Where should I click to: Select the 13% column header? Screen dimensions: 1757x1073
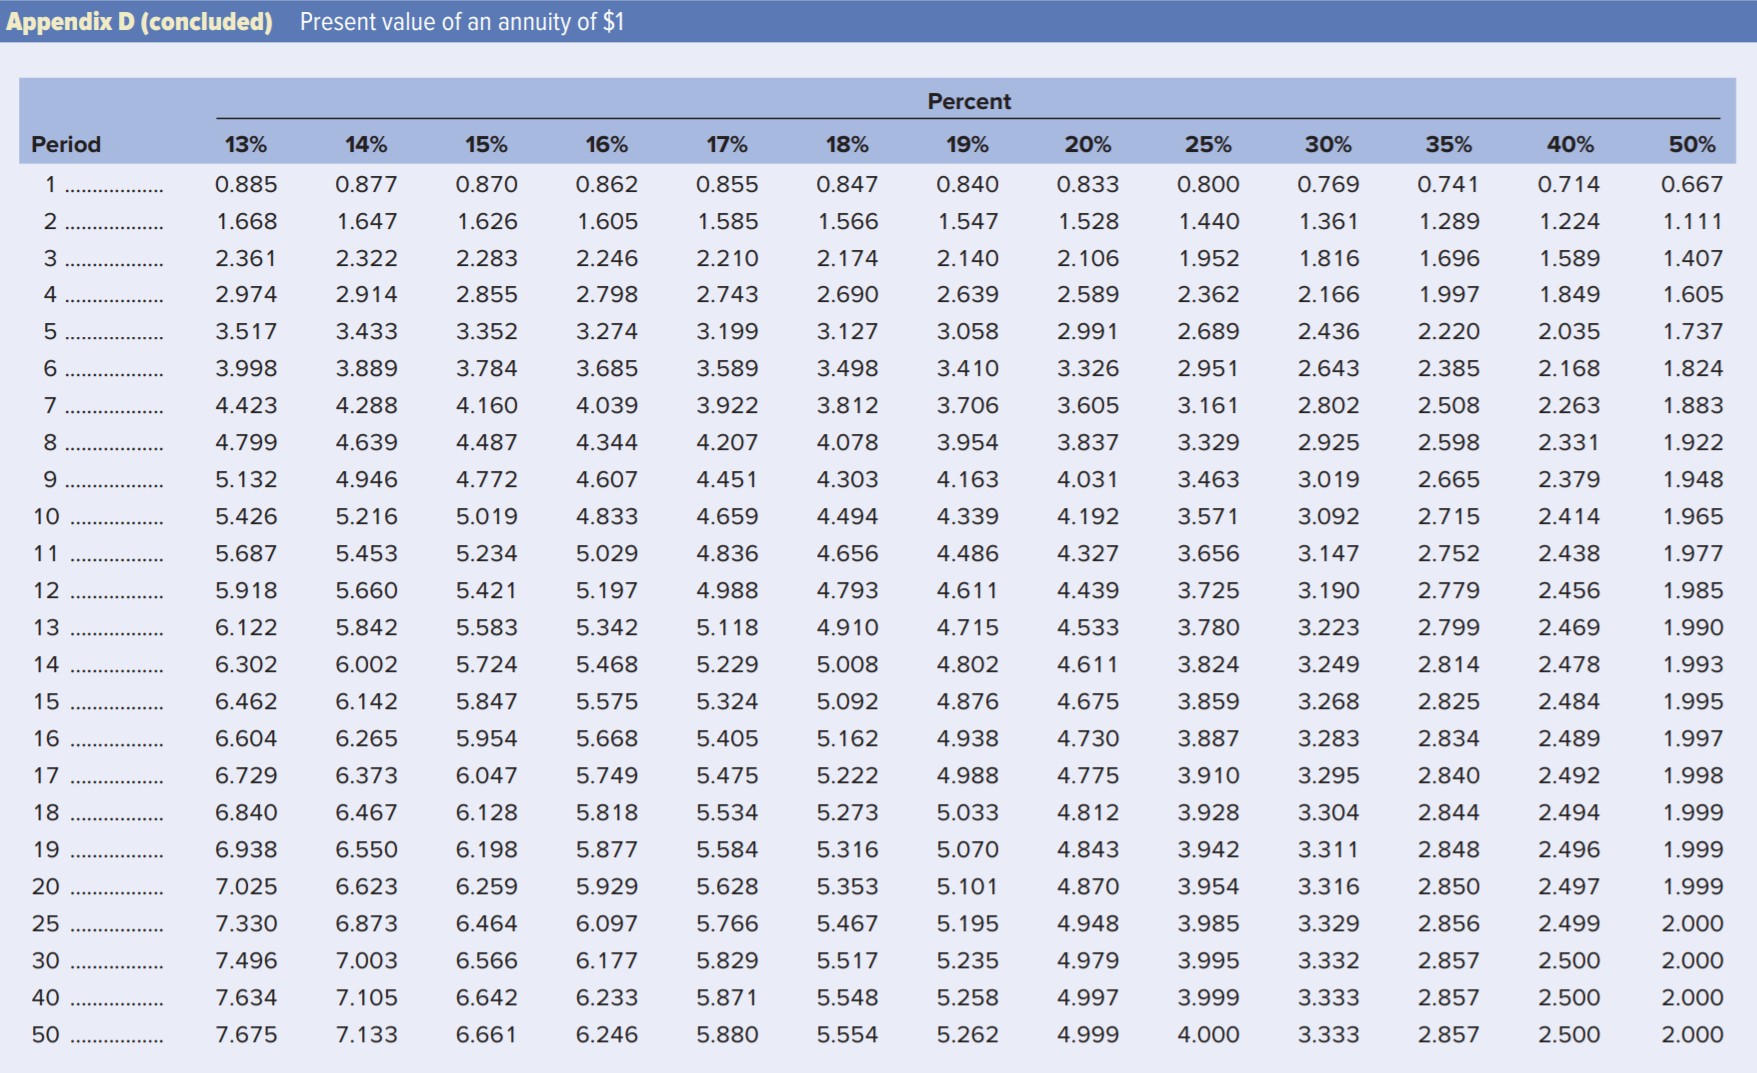point(246,144)
